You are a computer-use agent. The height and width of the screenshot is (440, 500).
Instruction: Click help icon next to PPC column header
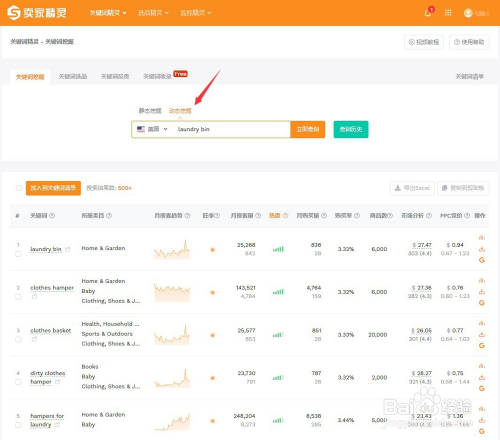point(467,216)
